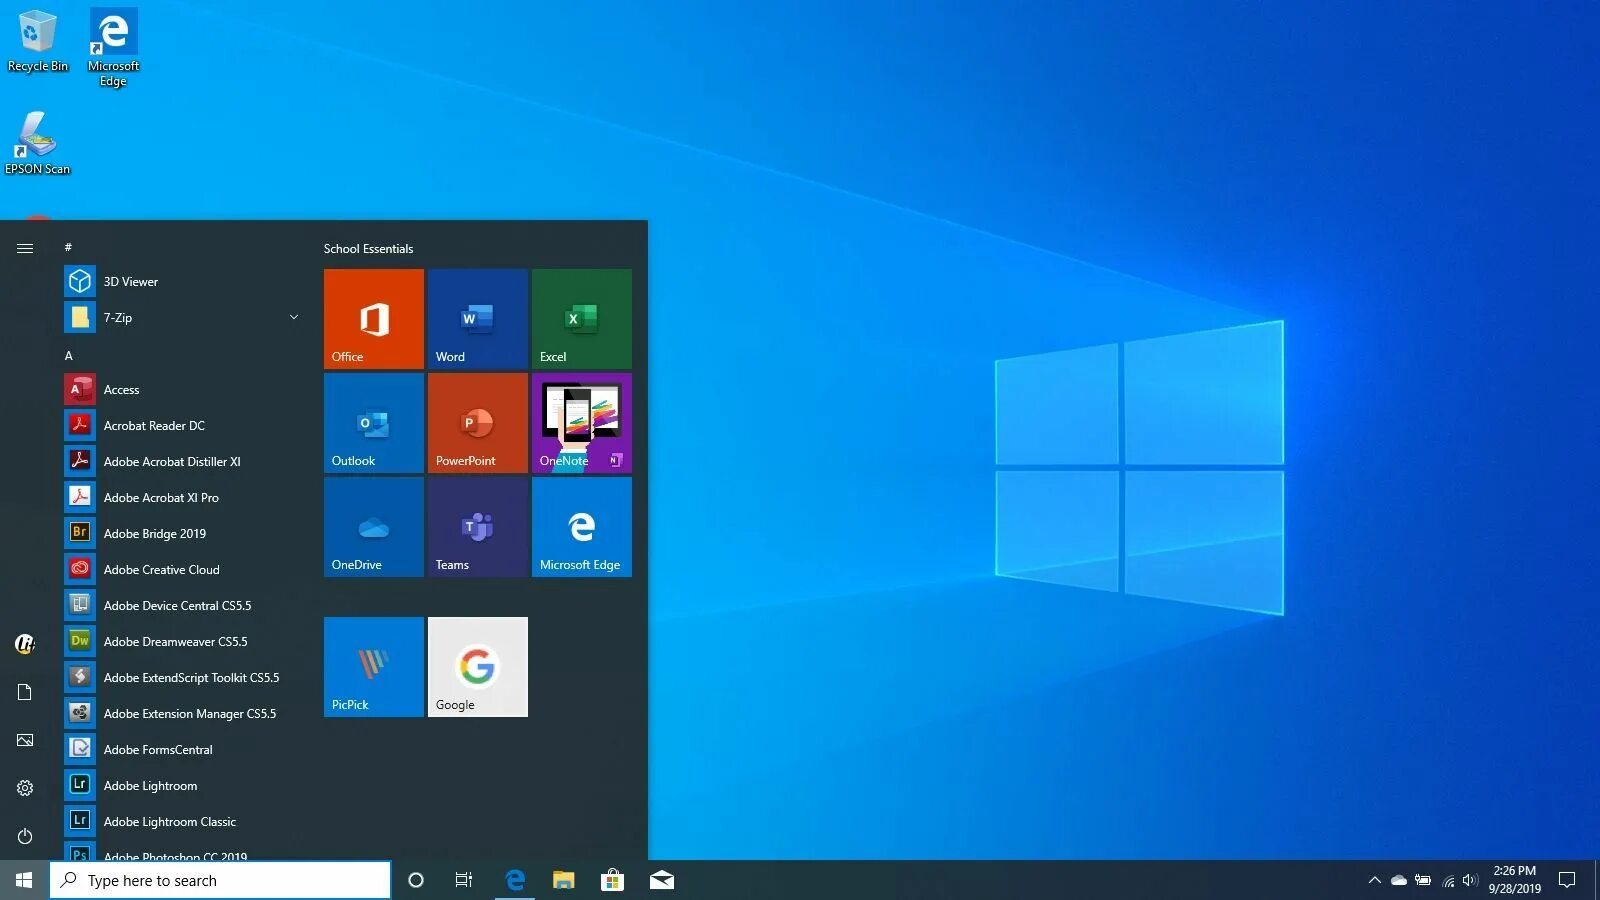
Task: Launch Acrobat Reader DC
Action: 184,425
